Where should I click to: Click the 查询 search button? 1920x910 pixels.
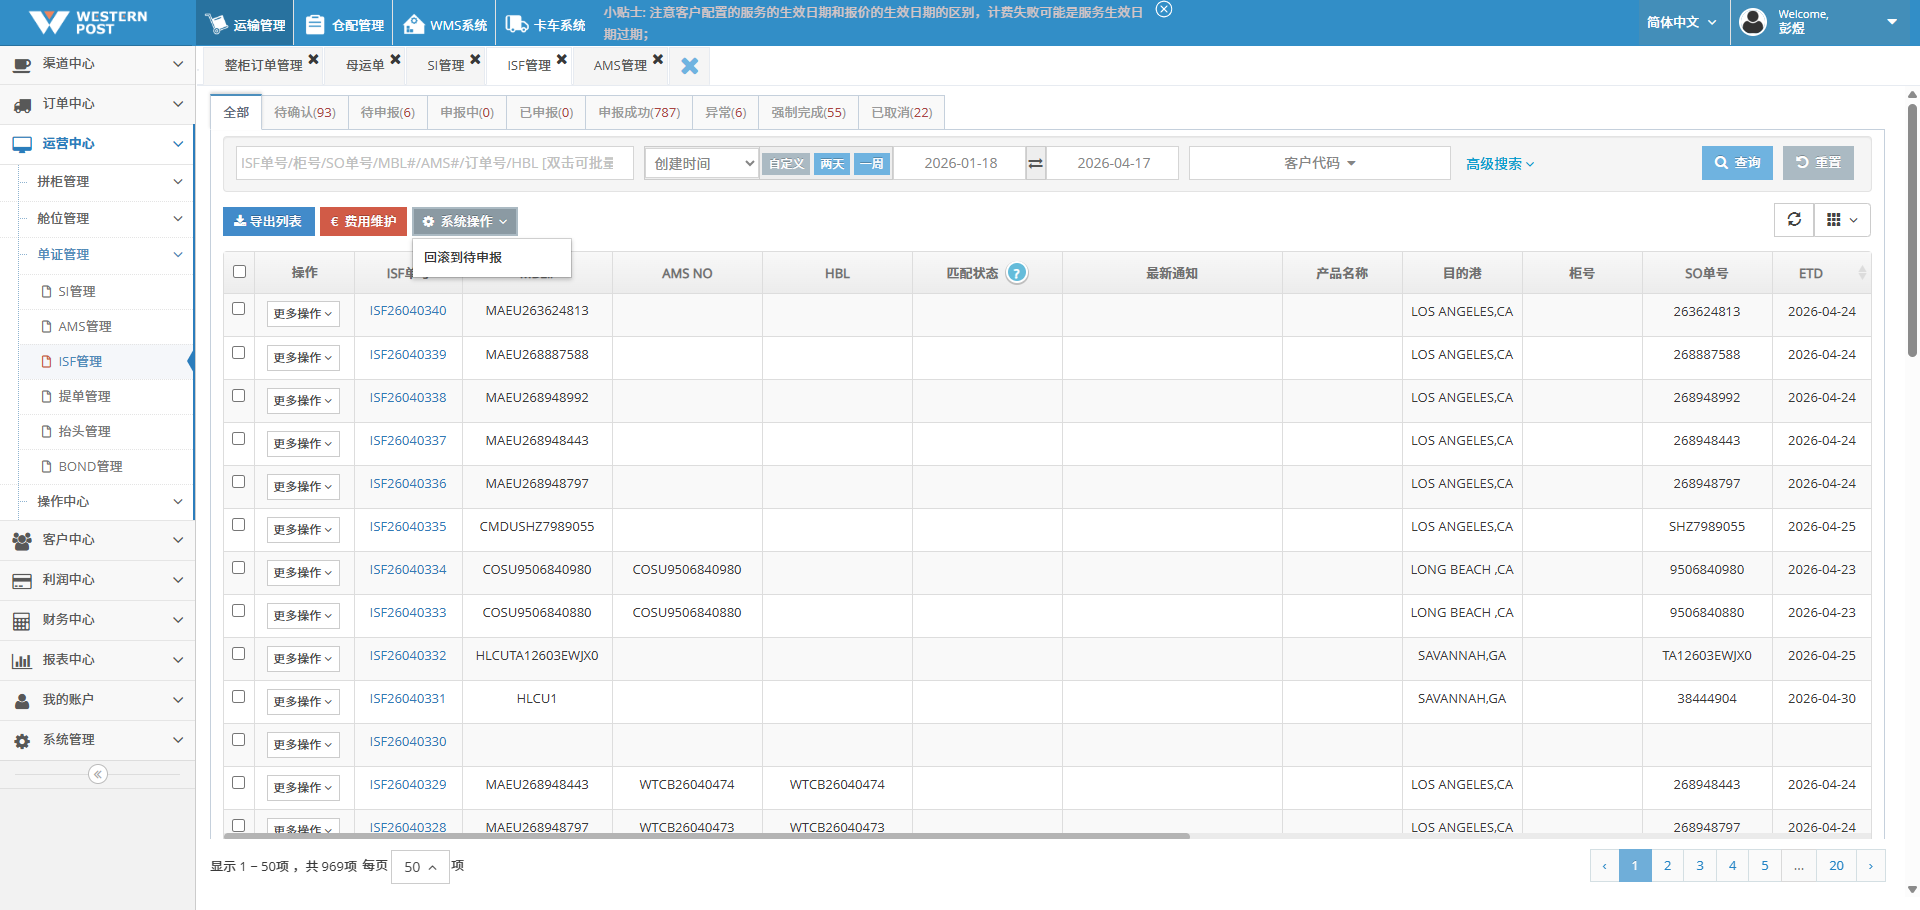pyautogui.click(x=1736, y=163)
